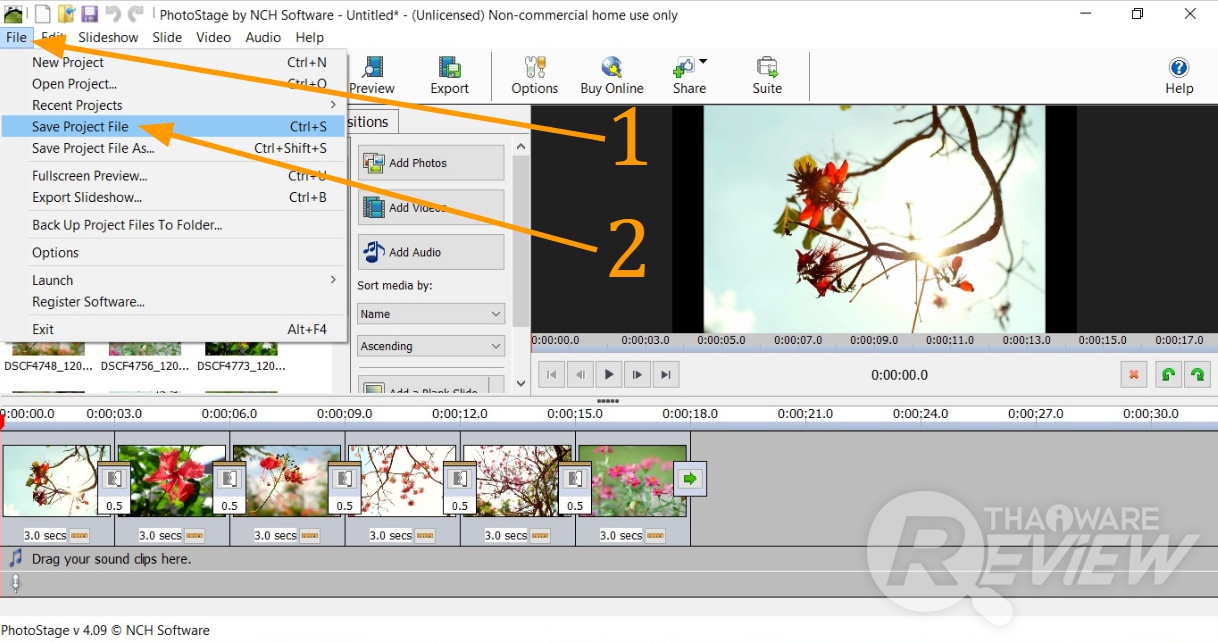Click the duration ruler icon under the first slide
The width and height of the screenshot is (1218, 642).
pos(79,535)
